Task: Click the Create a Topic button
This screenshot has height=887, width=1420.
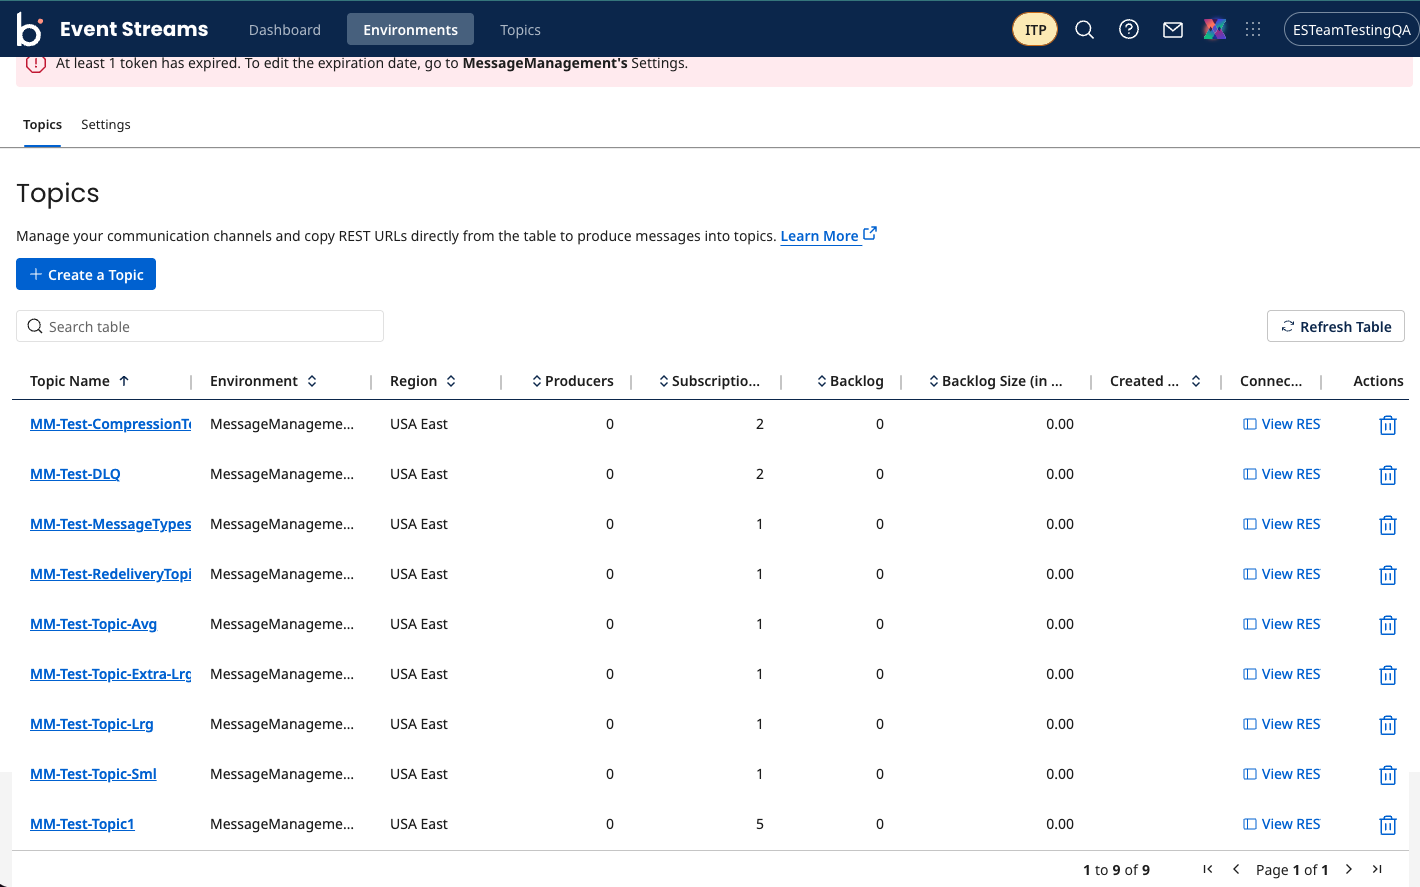Action: click(86, 275)
